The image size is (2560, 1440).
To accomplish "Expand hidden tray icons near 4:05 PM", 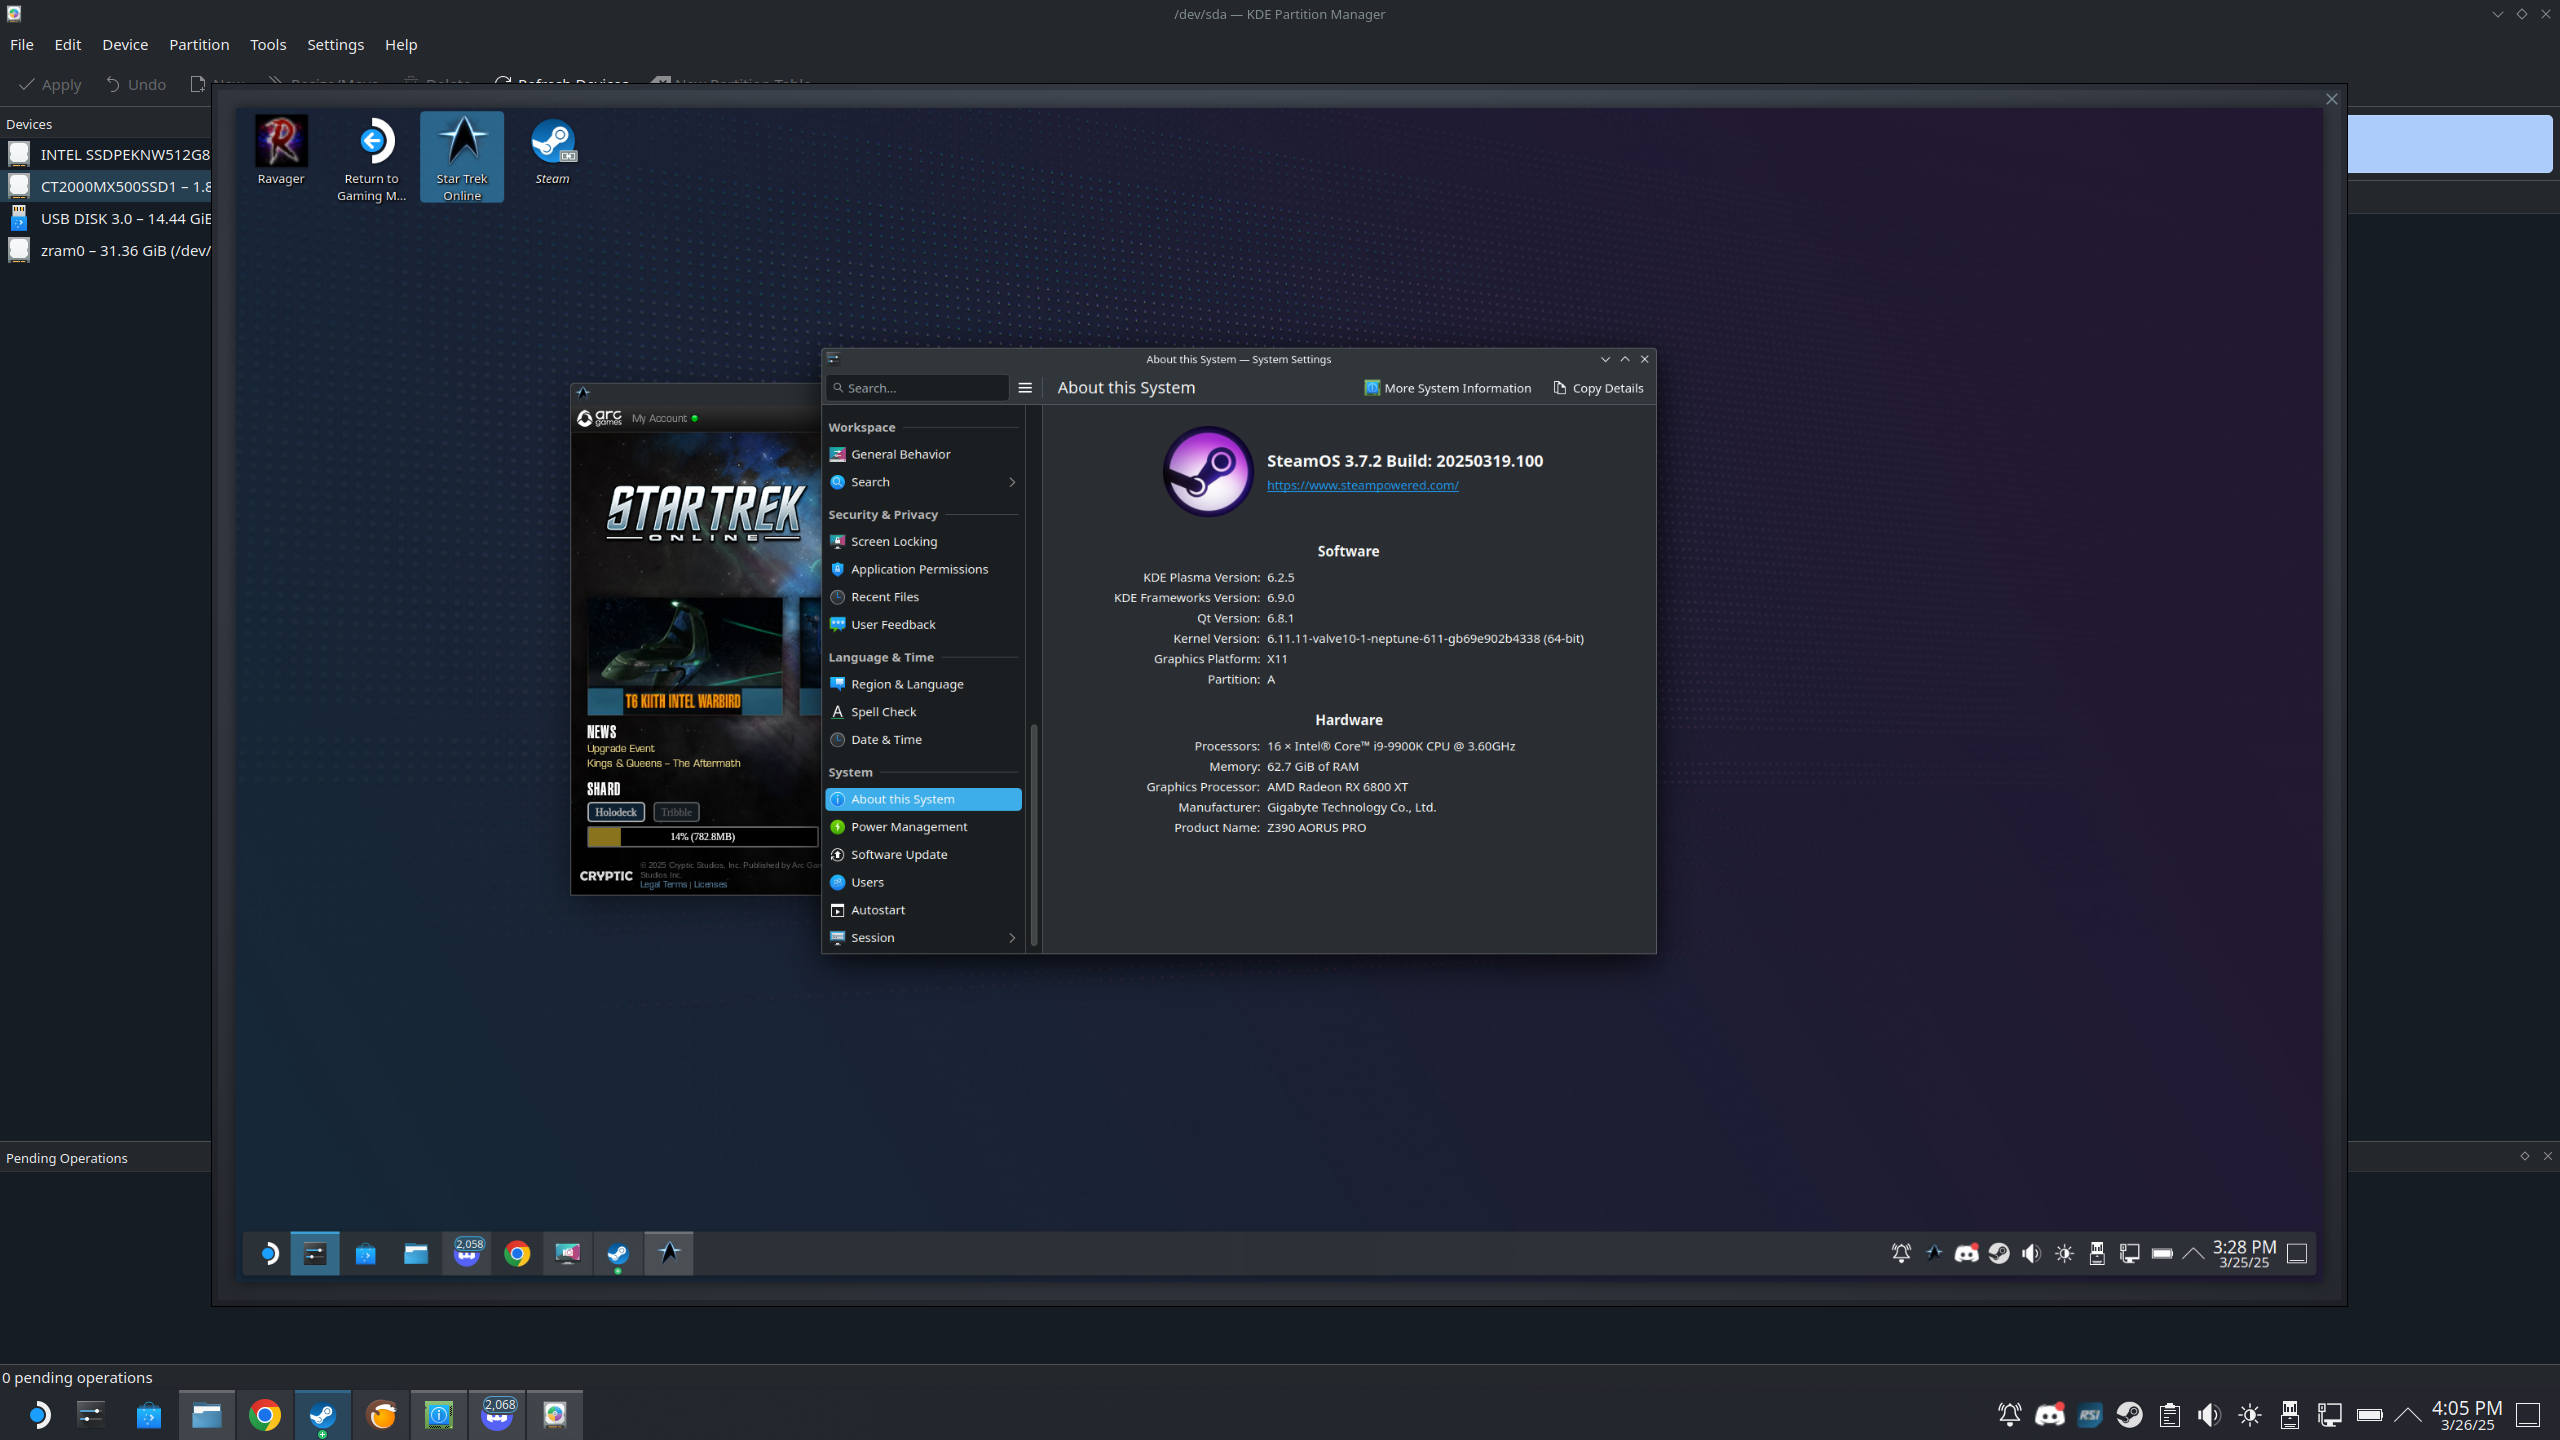I will [x=2408, y=1415].
